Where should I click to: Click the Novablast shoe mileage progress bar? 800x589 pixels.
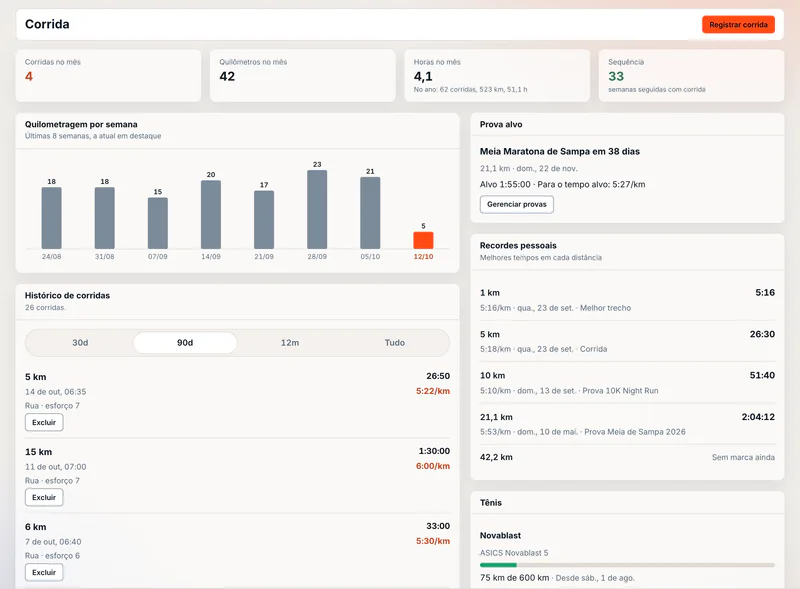(627, 565)
